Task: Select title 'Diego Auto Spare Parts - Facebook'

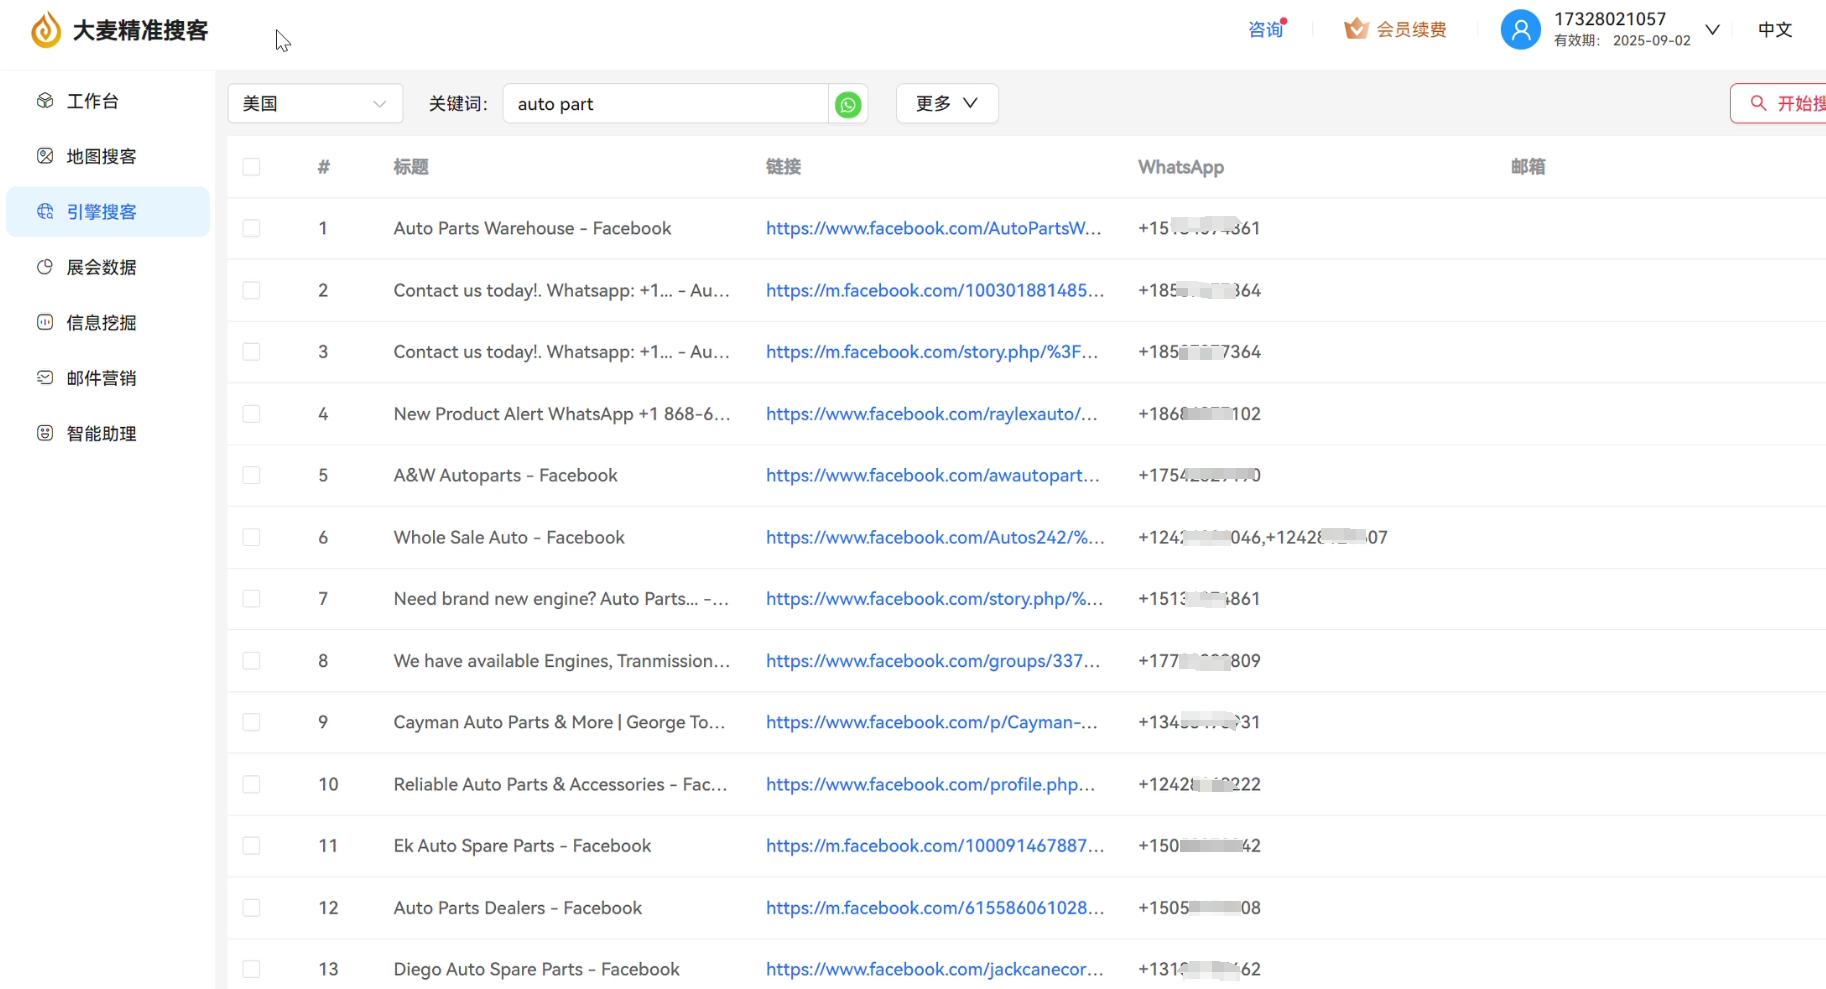Action: click(536, 969)
